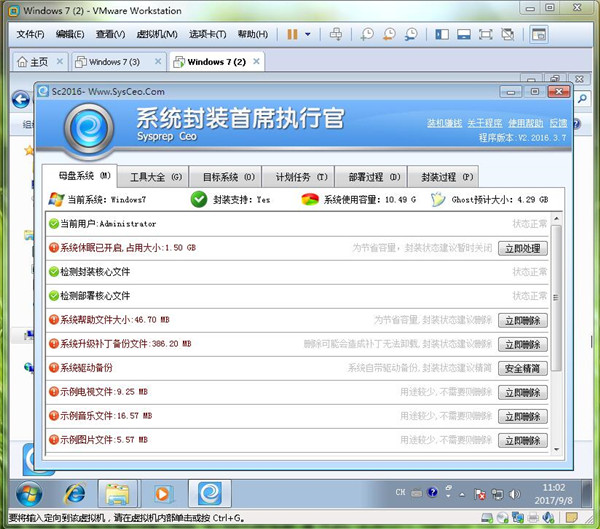Toggle the thumbnail bar view
This screenshot has height=529, width=600.
[x=464, y=34]
